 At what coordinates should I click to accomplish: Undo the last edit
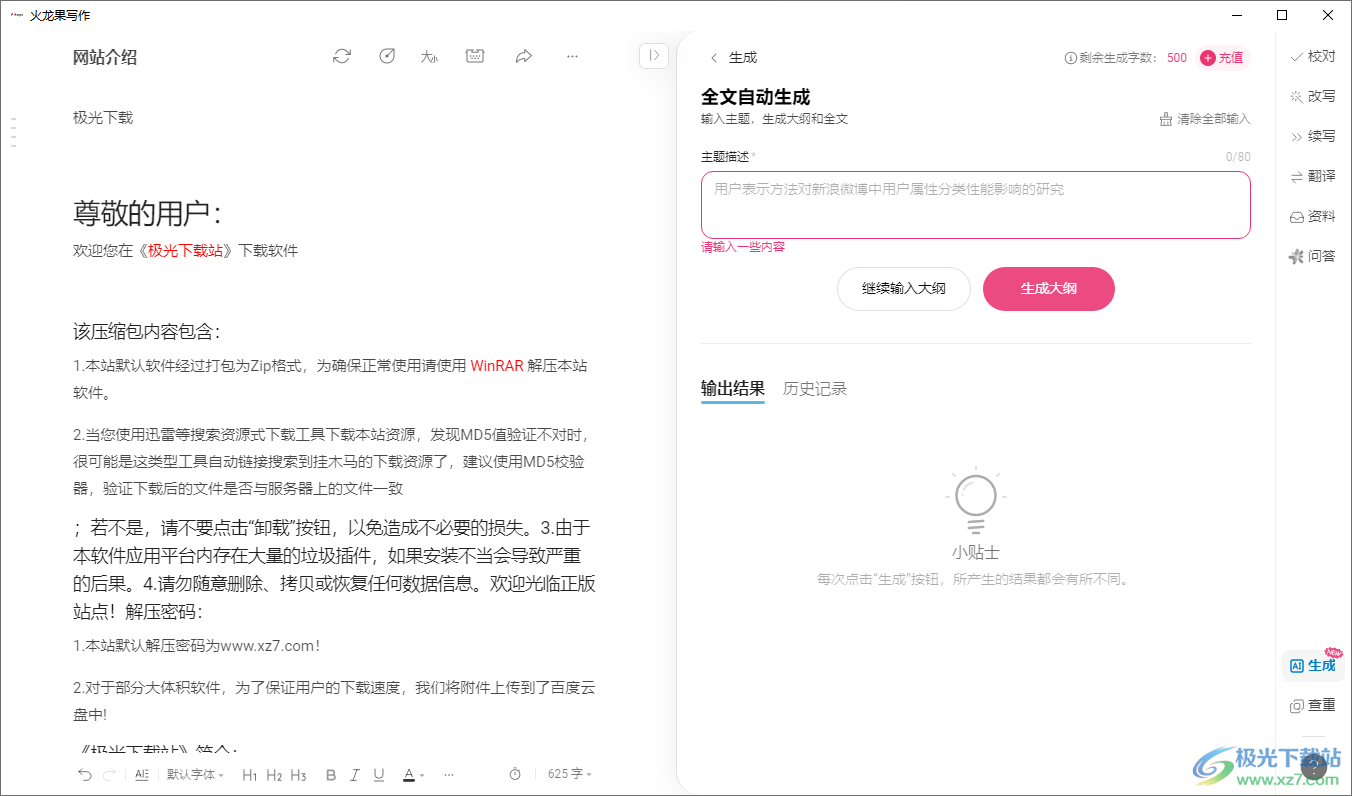coord(85,774)
